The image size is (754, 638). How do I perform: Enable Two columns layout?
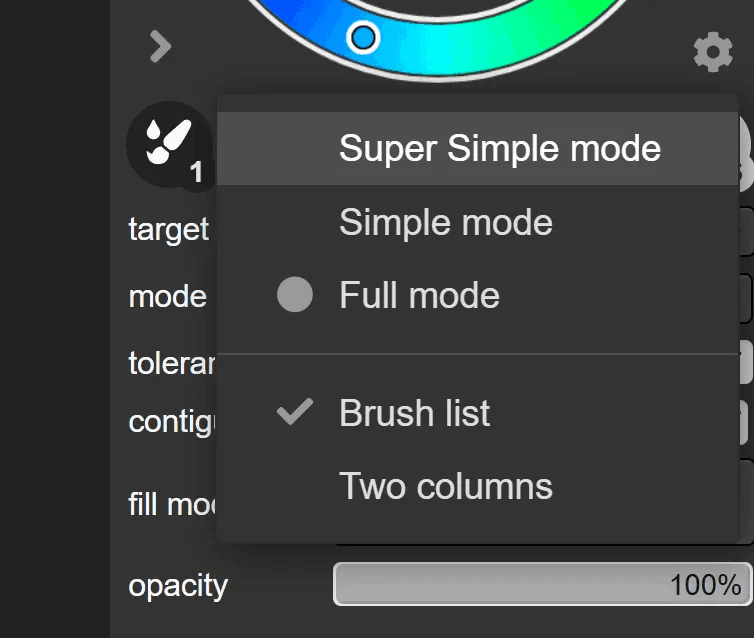pyautogui.click(x=445, y=486)
